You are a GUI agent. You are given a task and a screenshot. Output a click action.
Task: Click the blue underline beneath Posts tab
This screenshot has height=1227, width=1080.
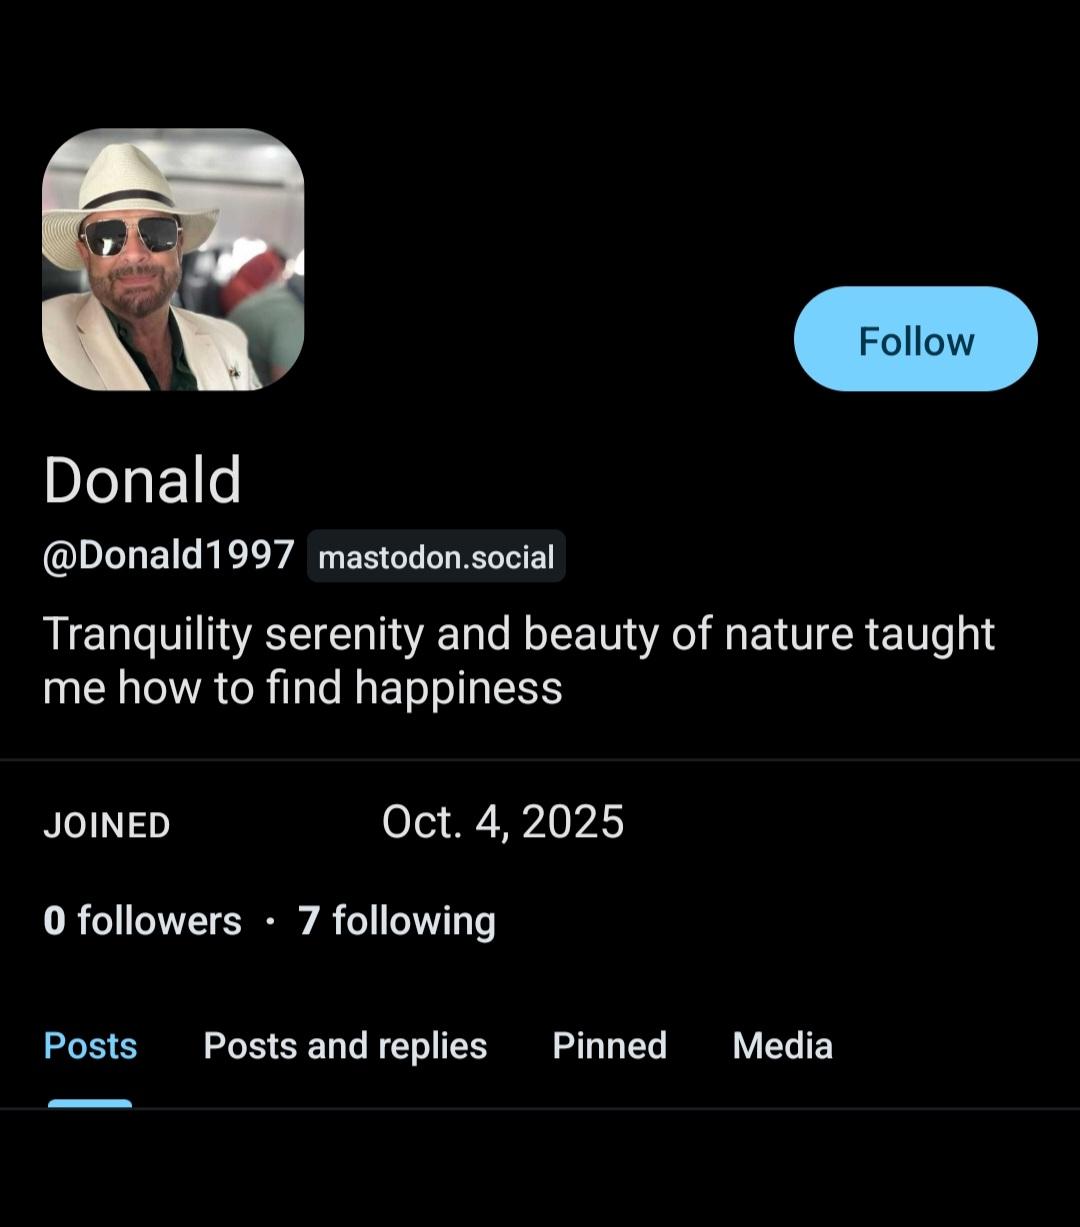click(x=90, y=1103)
